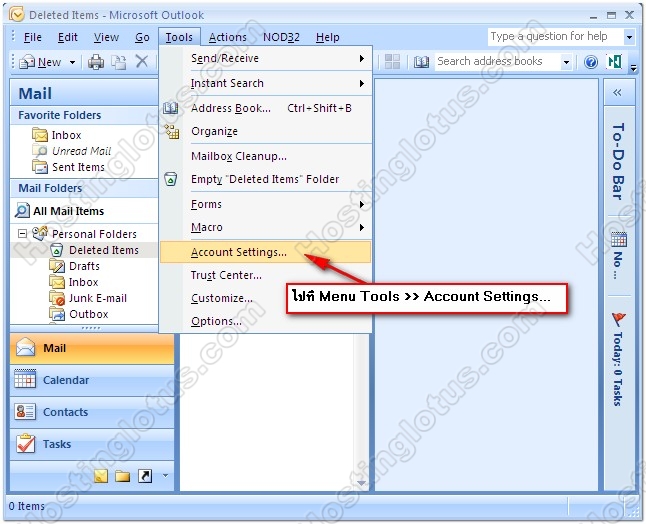Open the Edit menu

coord(68,37)
